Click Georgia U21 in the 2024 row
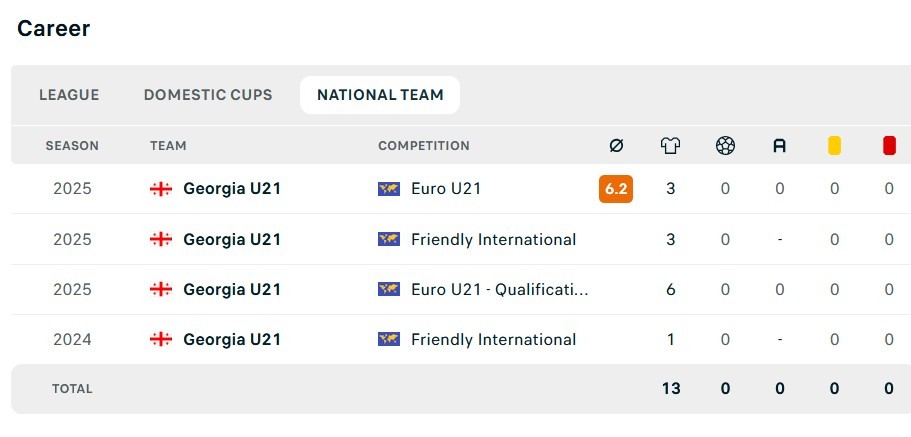 click(x=232, y=339)
